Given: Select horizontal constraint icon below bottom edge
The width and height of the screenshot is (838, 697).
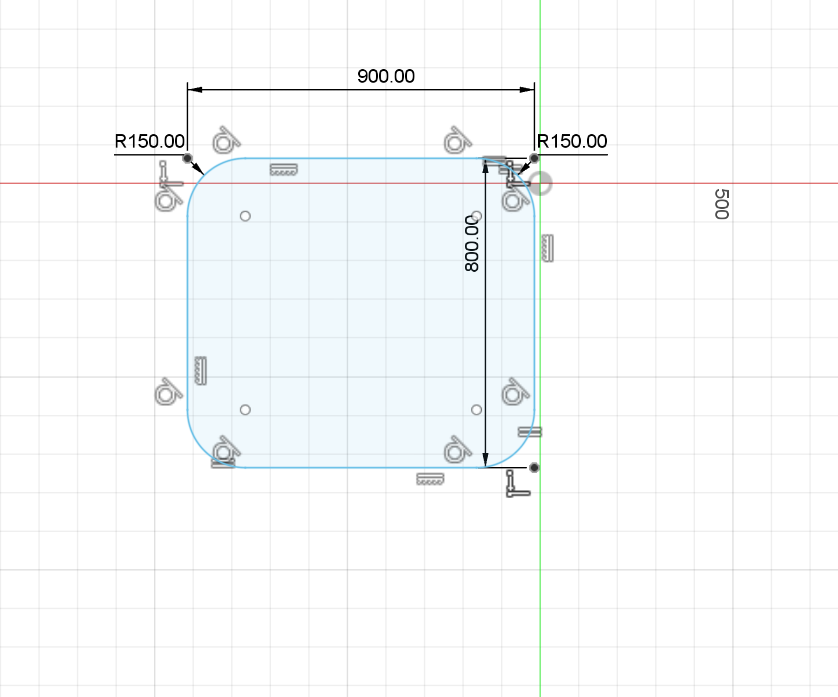Looking at the screenshot, I should (x=430, y=479).
